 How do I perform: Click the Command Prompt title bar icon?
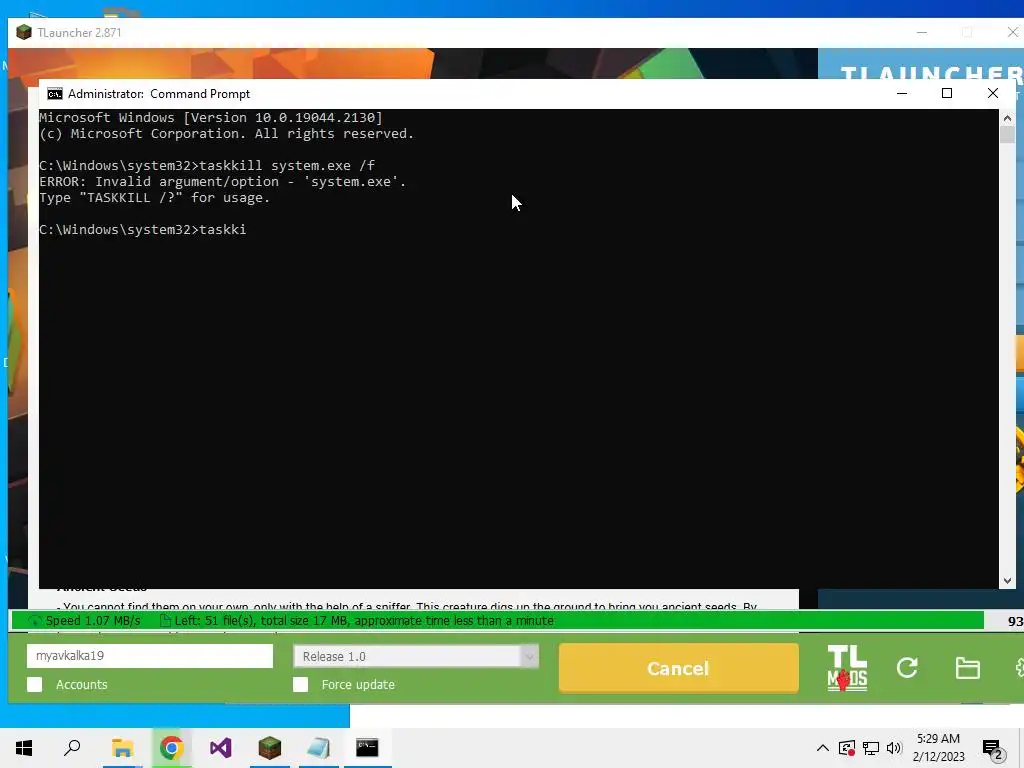pos(55,94)
